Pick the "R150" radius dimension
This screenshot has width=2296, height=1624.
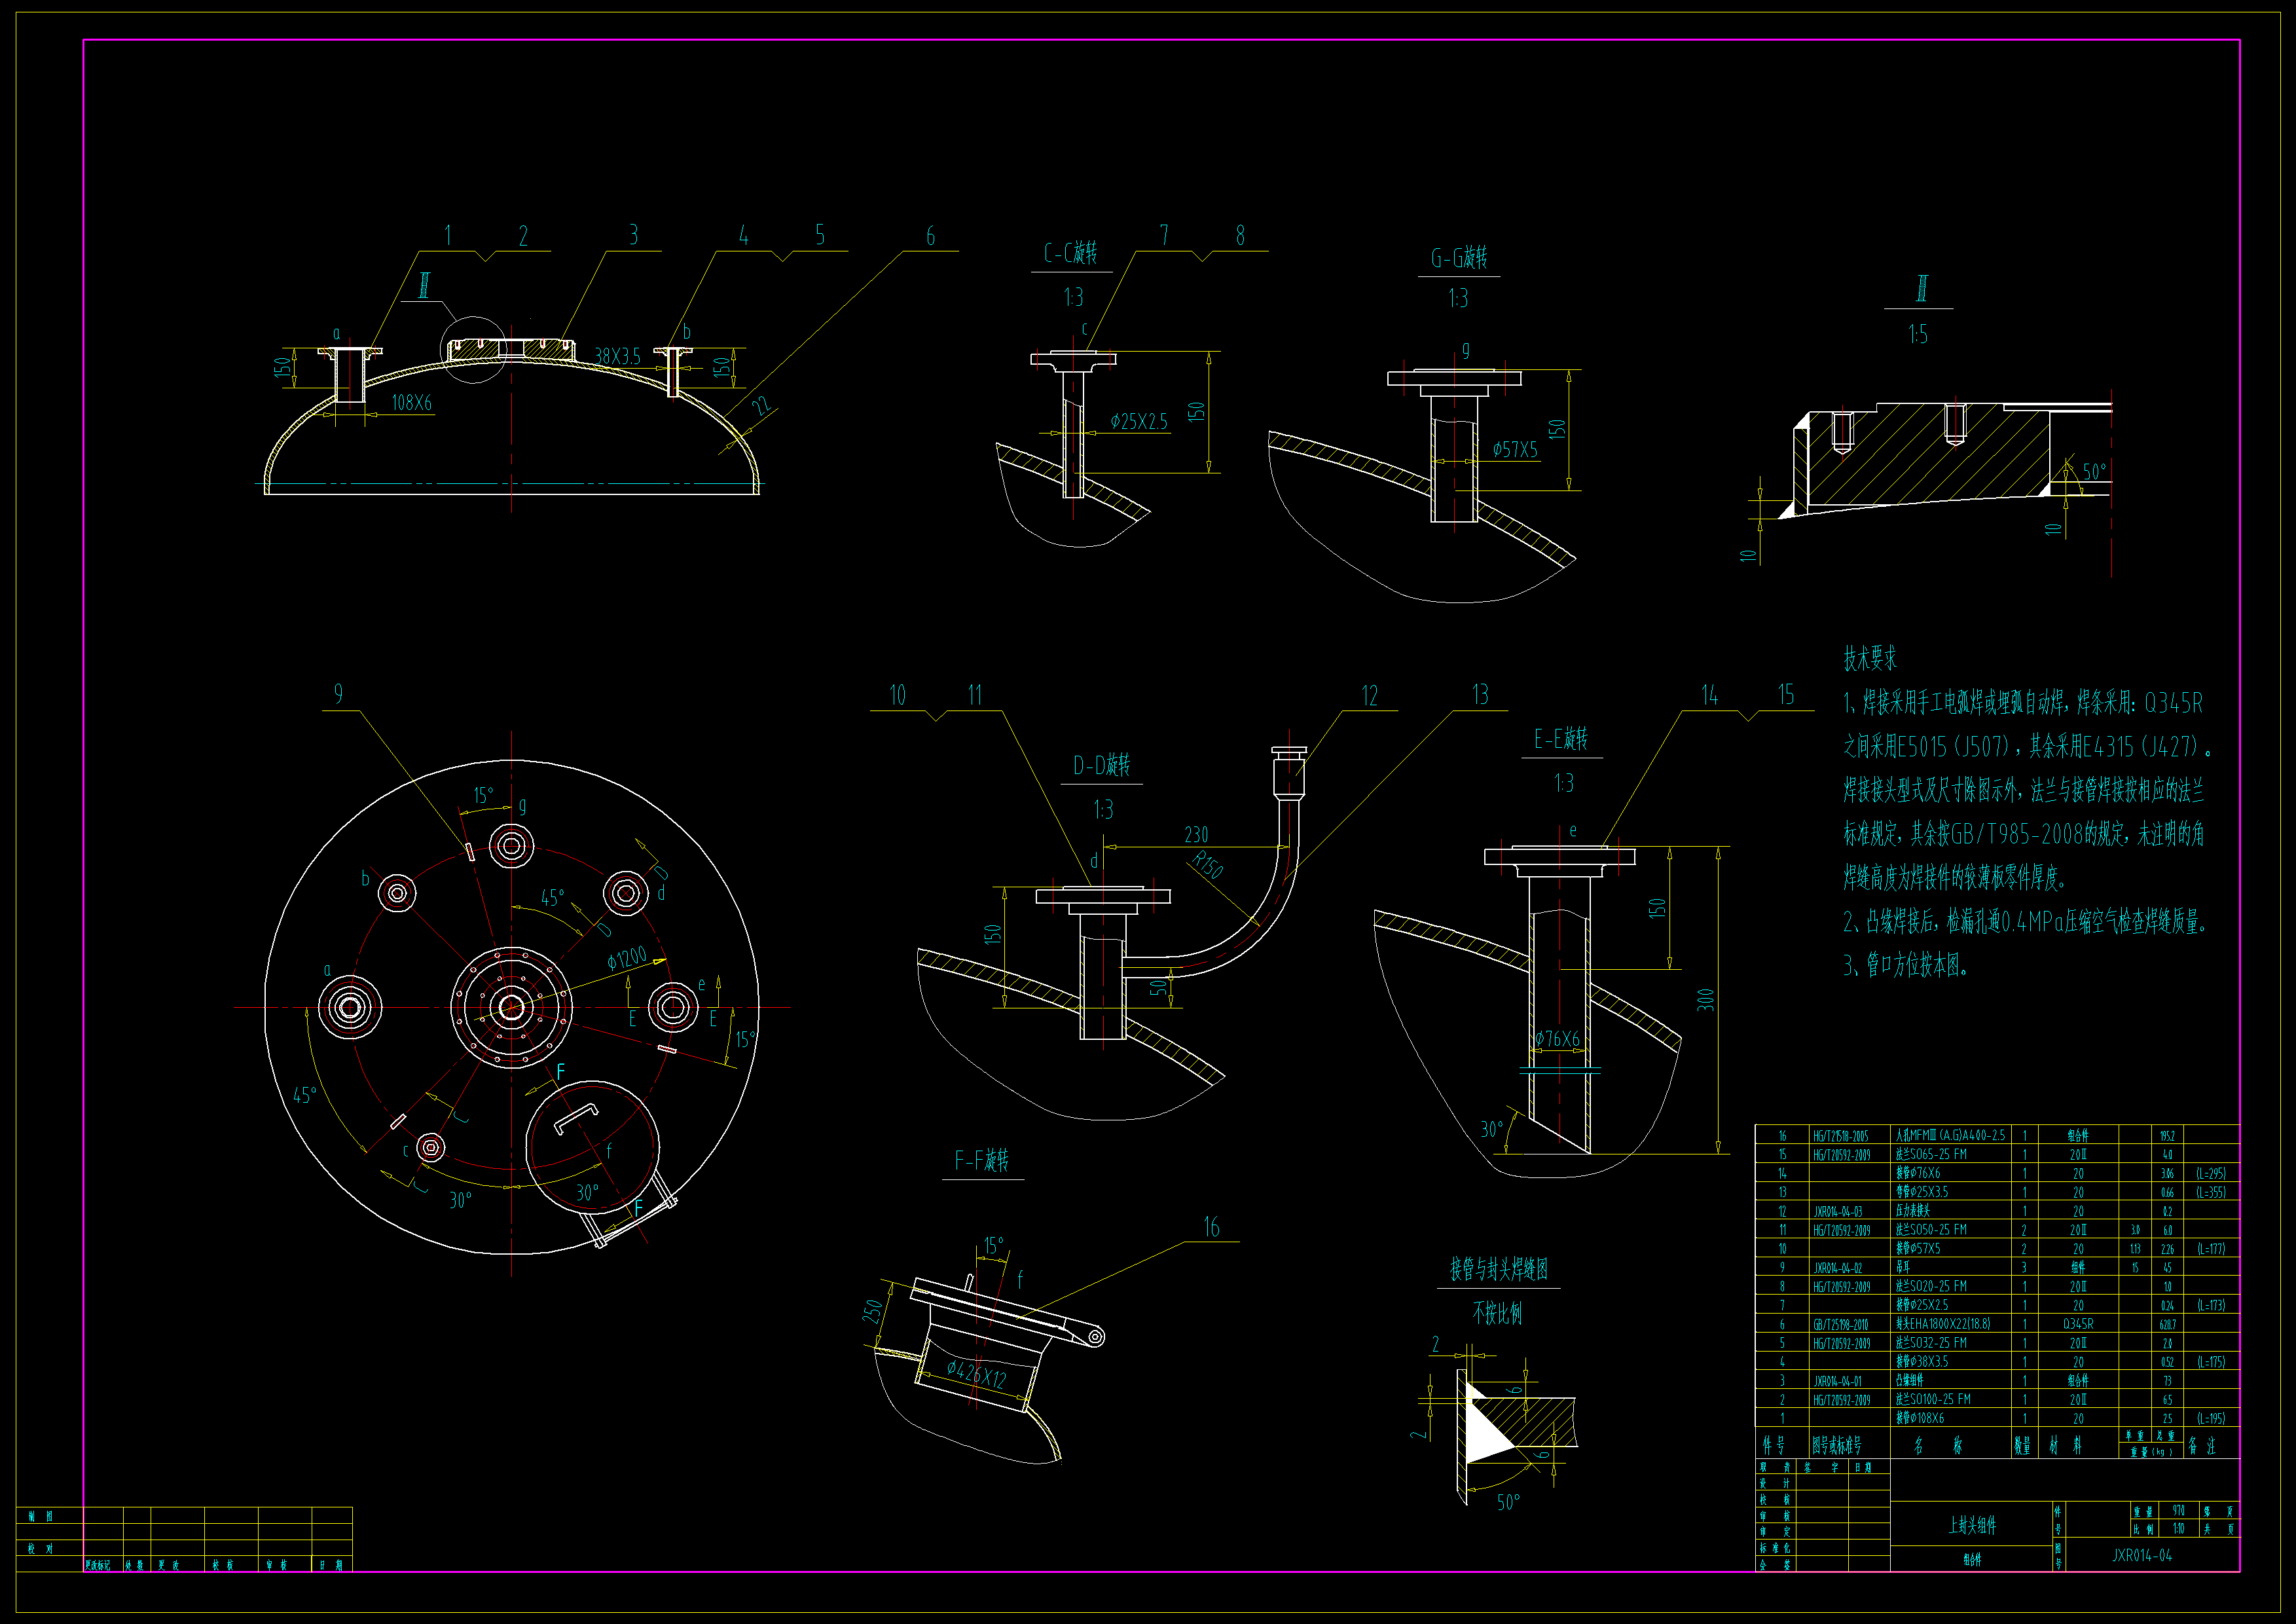(x=1208, y=864)
